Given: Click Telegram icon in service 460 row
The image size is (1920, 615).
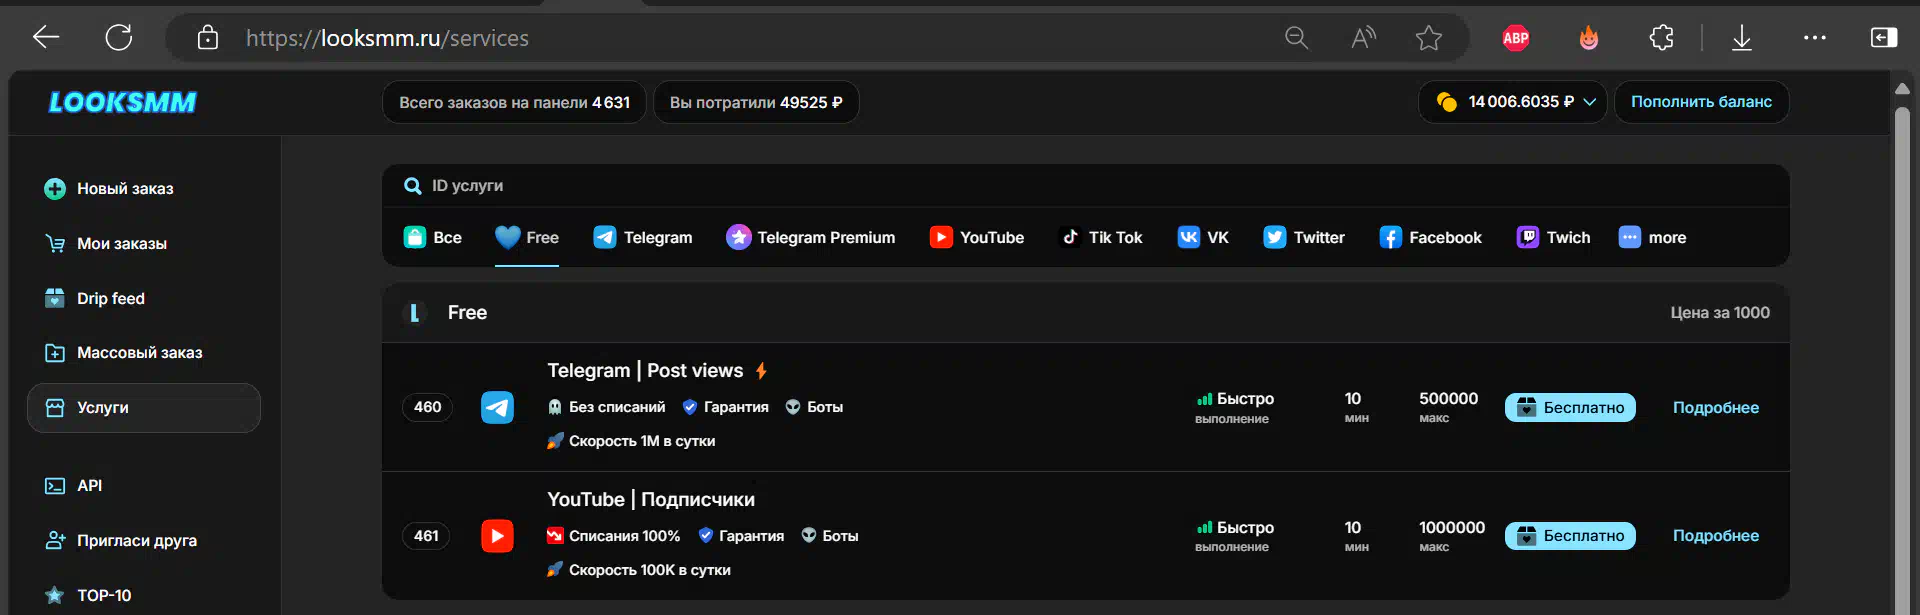Looking at the screenshot, I should [497, 407].
